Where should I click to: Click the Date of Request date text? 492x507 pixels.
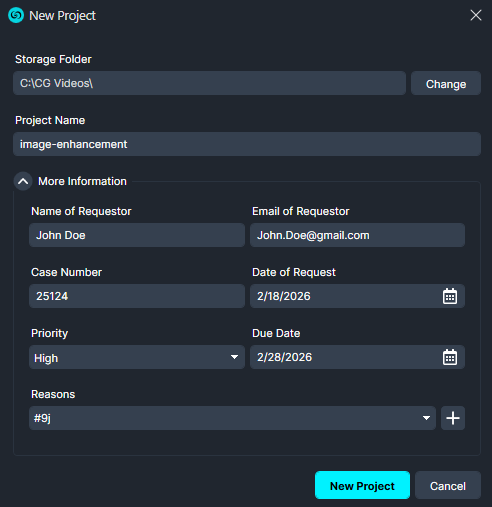tap(284, 296)
